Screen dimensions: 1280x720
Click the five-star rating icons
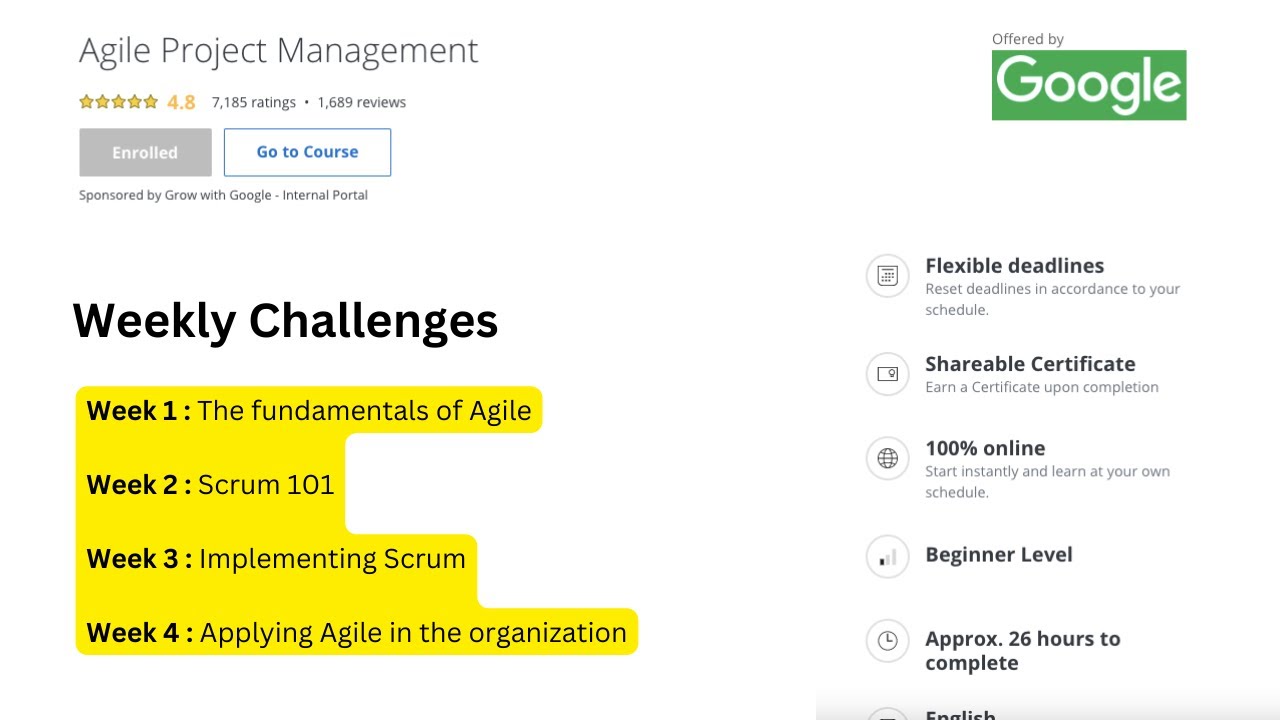tap(118, 102)
